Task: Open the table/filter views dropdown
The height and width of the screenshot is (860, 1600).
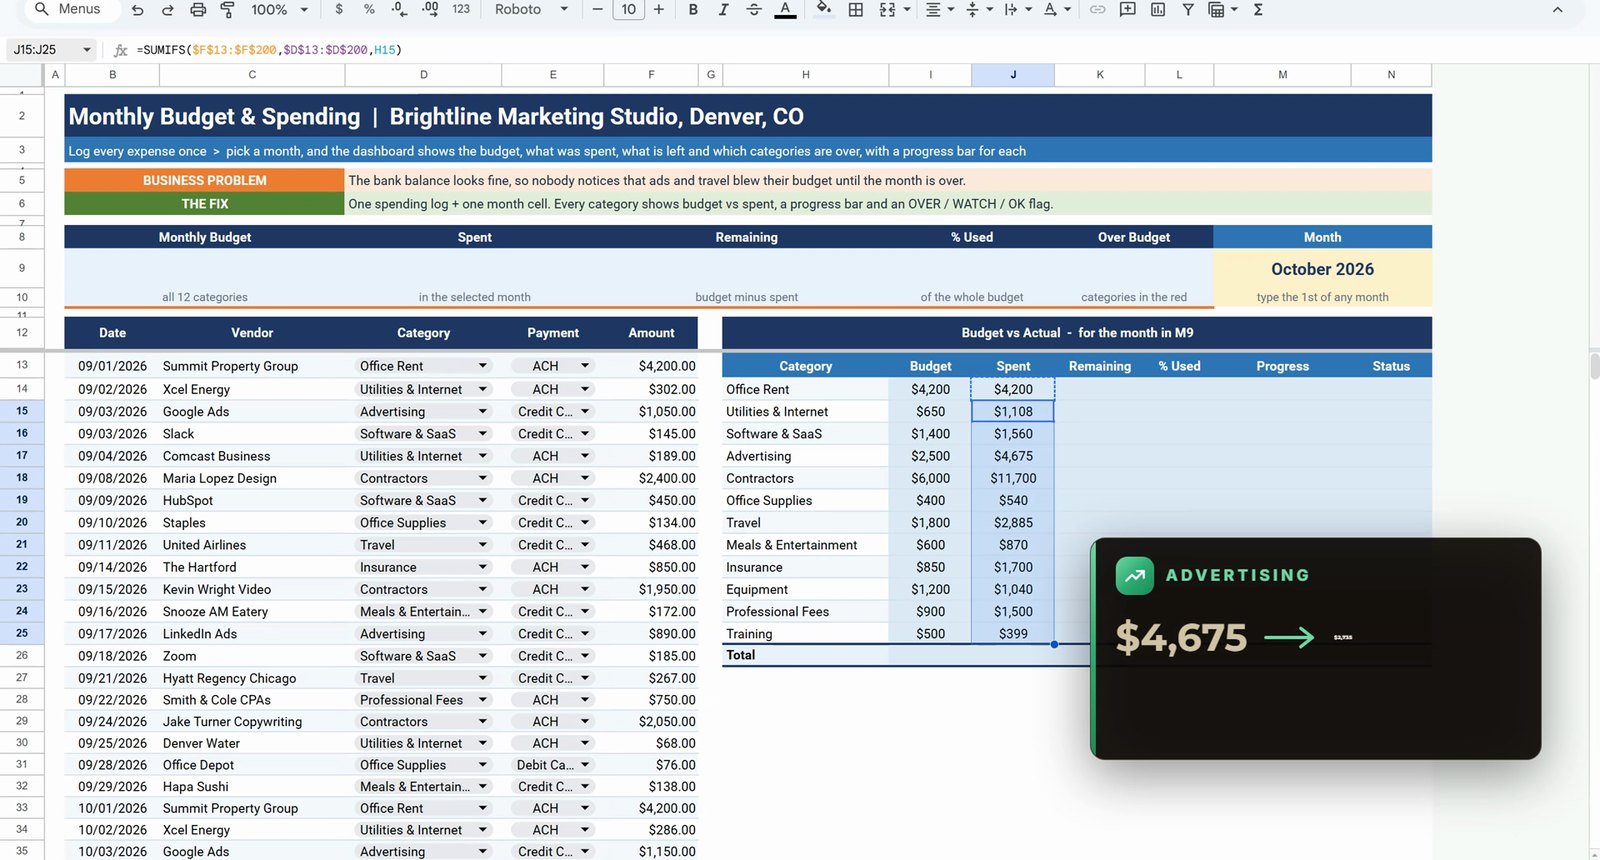Action: coord(1221,10)
